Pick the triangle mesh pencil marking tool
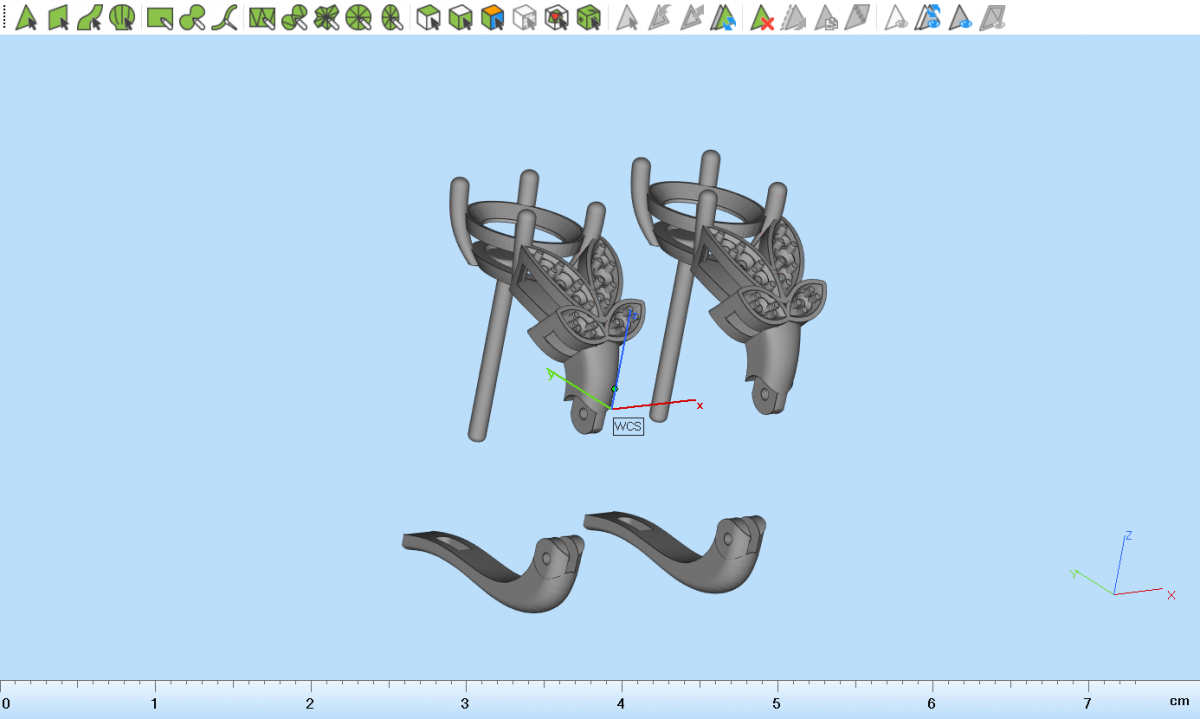 click(x=262, y=17)
